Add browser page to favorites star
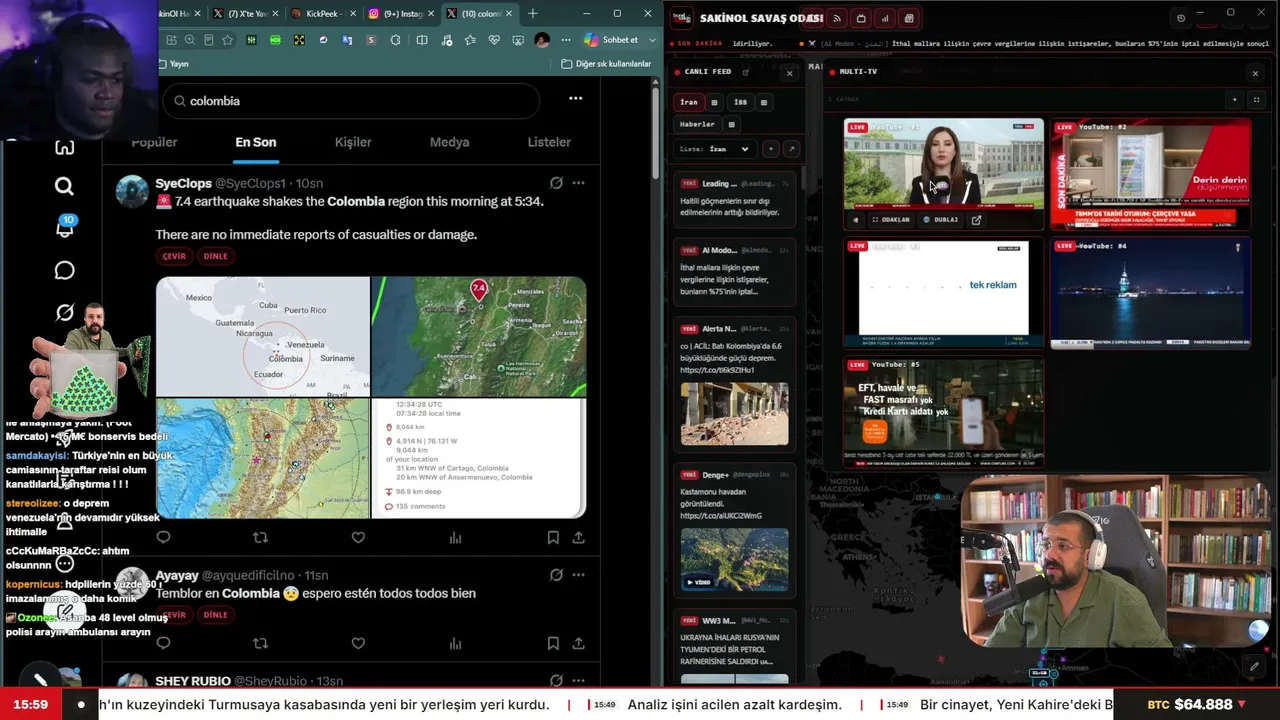This screenshot has width=1280, height=720. pos(227,40)
